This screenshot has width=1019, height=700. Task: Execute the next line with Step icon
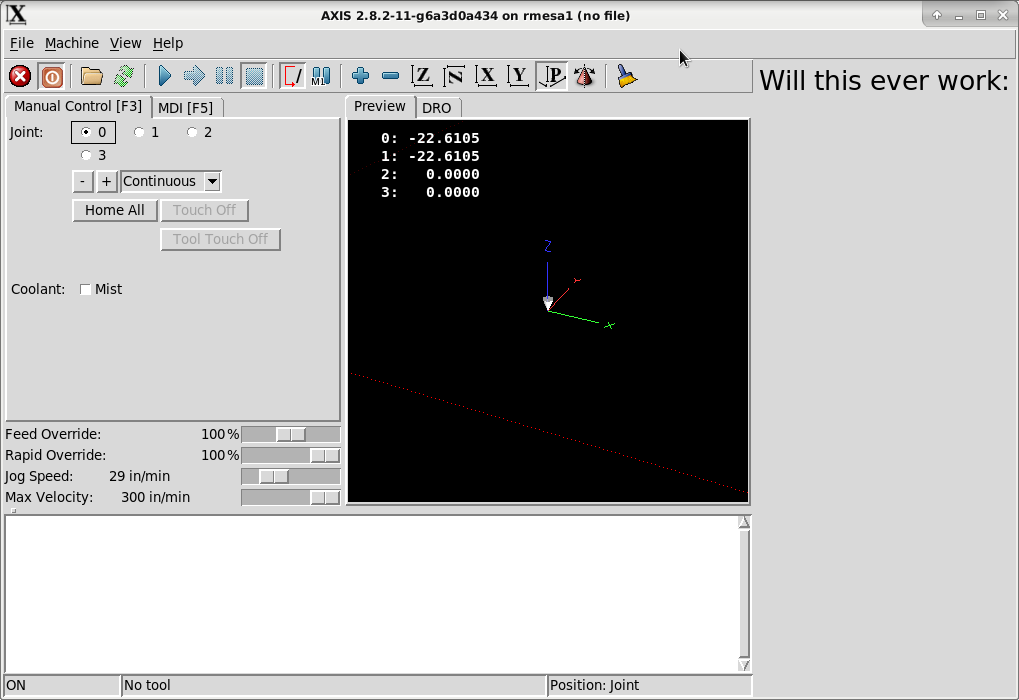(194, 77)
